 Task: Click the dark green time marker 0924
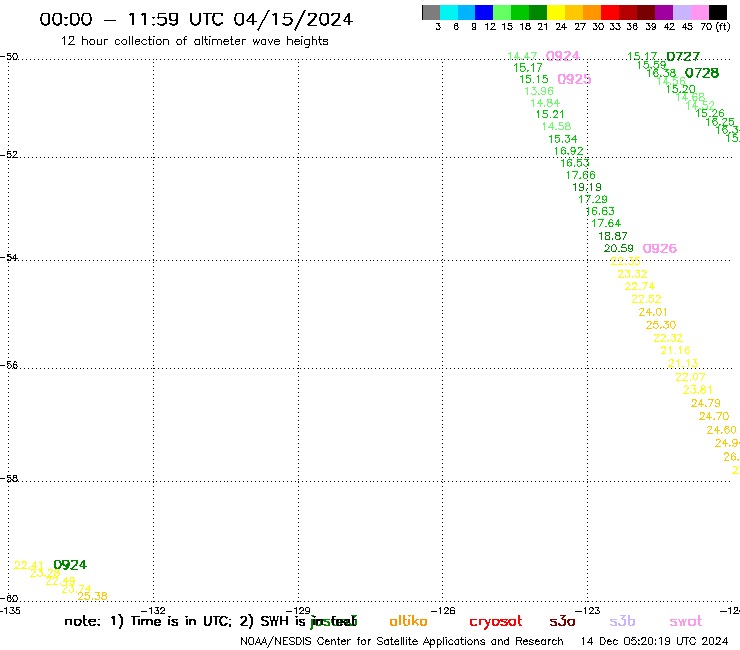pos(70,565)
